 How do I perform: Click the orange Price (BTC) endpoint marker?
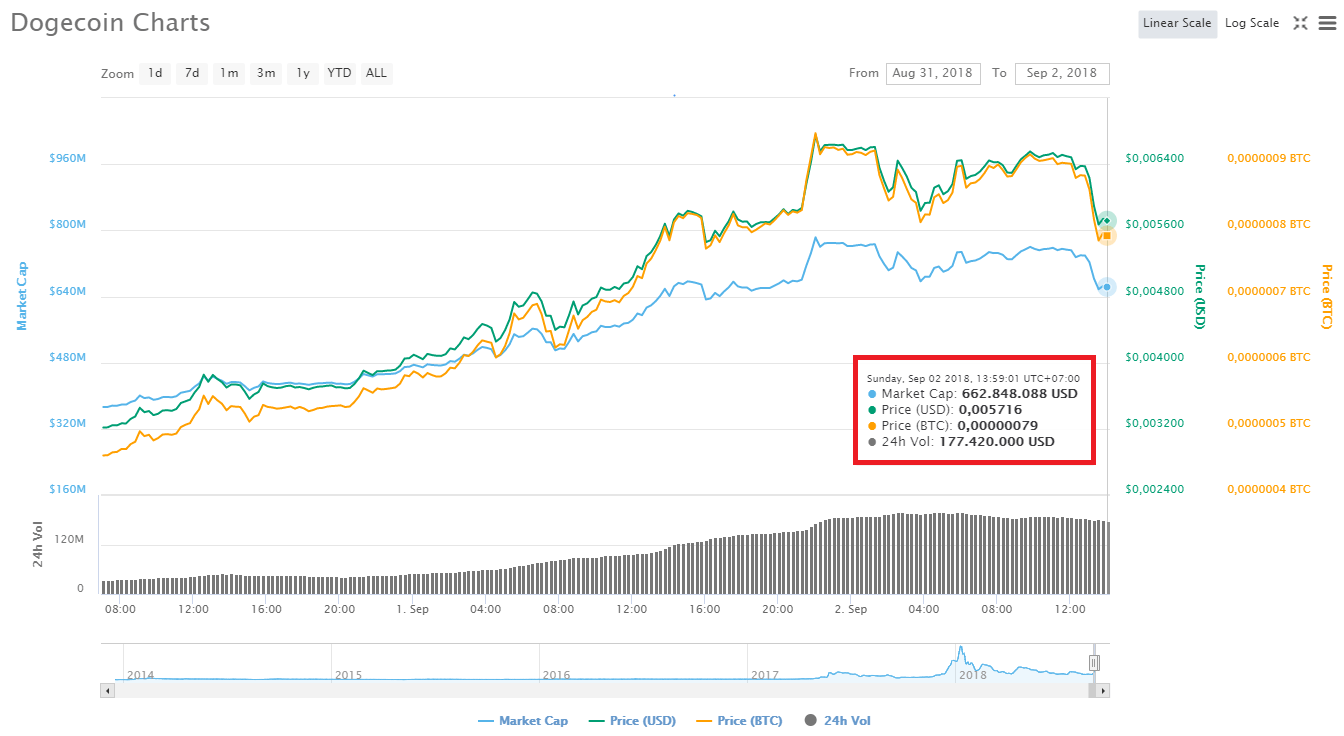point(1107,236)
